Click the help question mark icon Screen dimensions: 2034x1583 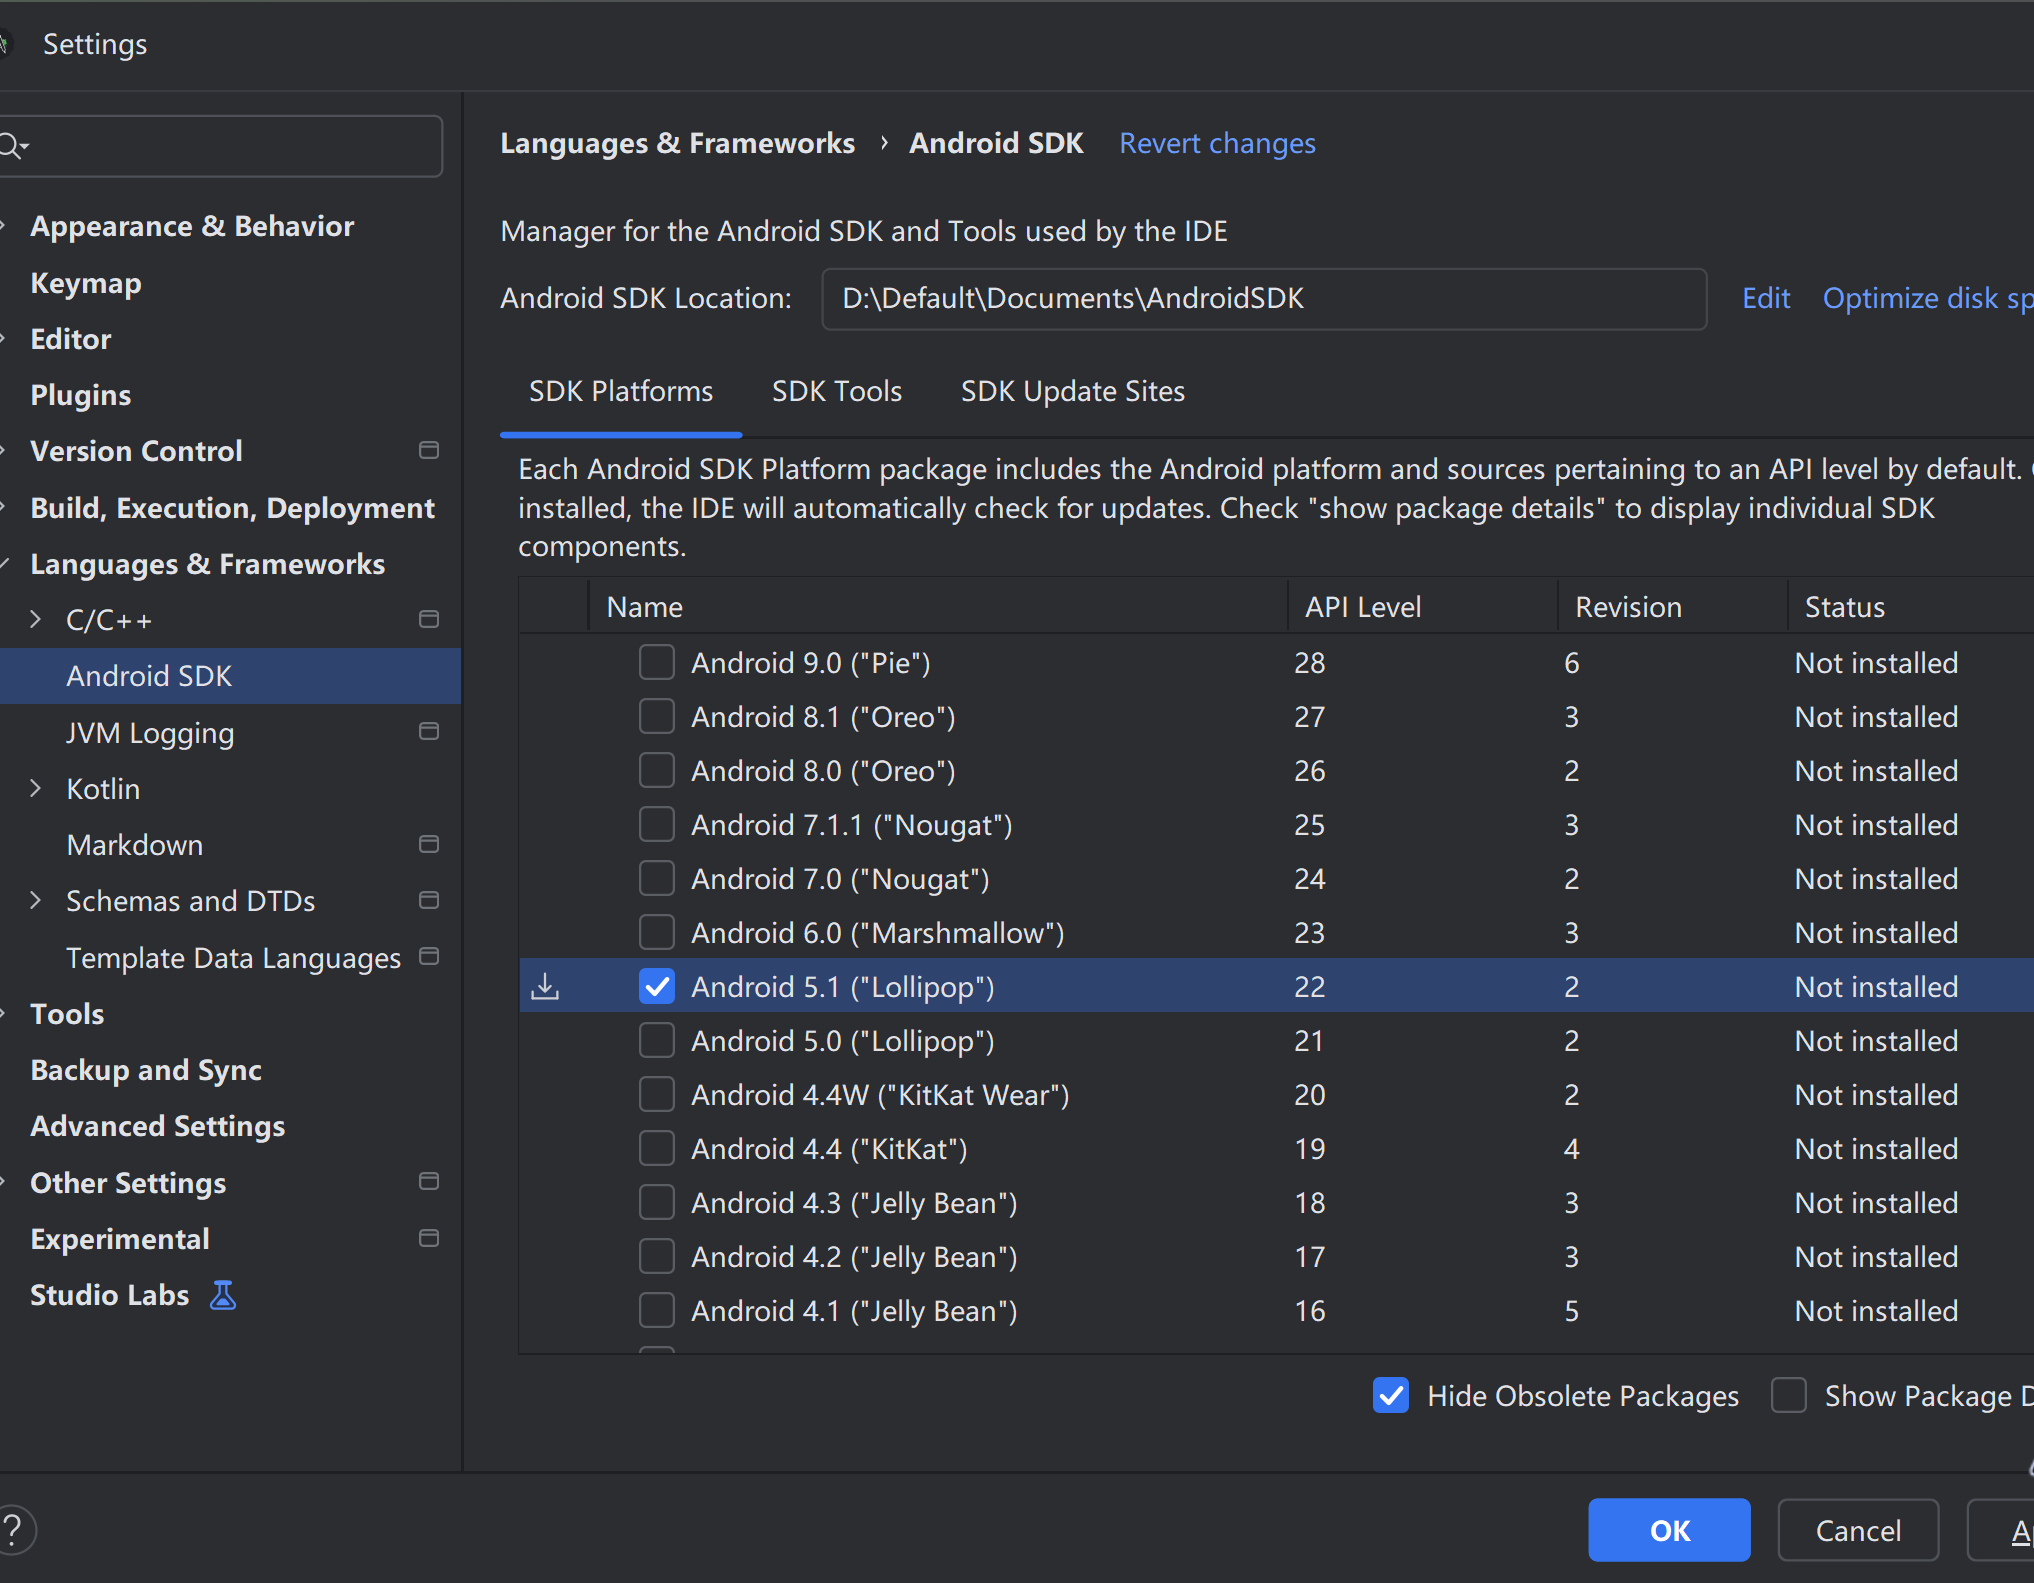pyautogui.click(x=13, y=1530)
